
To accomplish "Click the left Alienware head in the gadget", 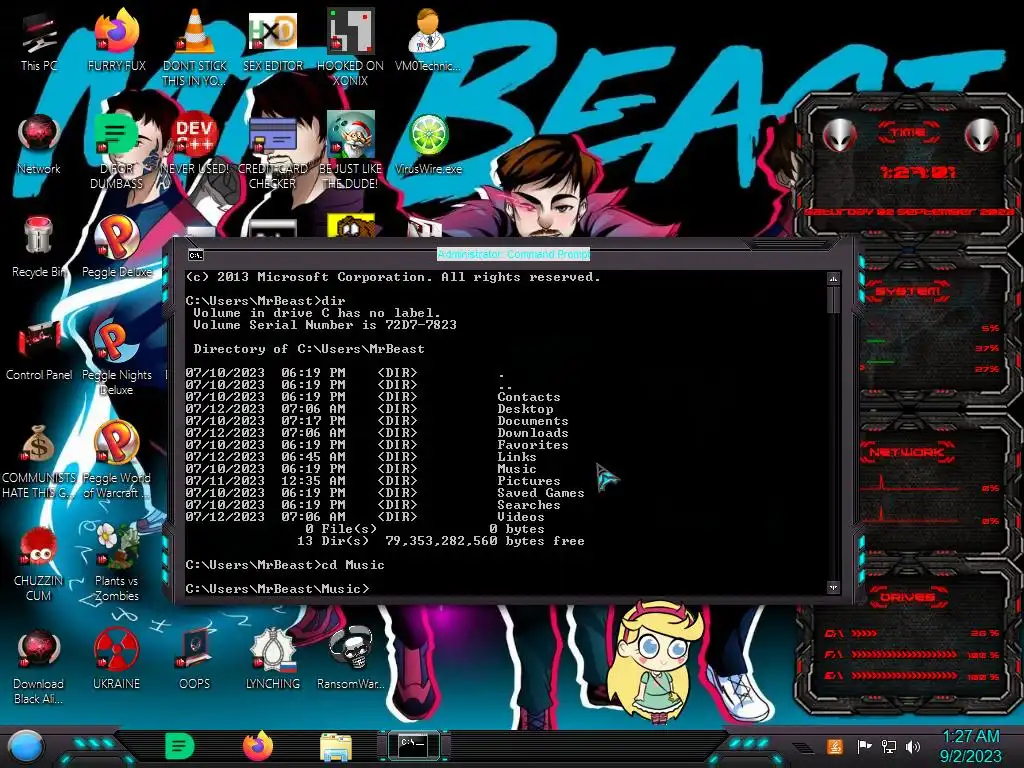I will point(840,135).
